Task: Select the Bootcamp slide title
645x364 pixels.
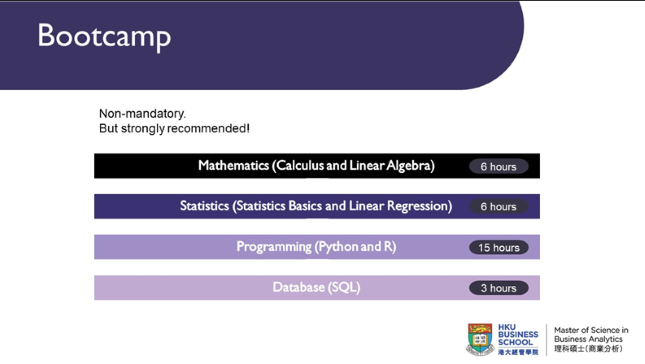Action: (104, 37)
